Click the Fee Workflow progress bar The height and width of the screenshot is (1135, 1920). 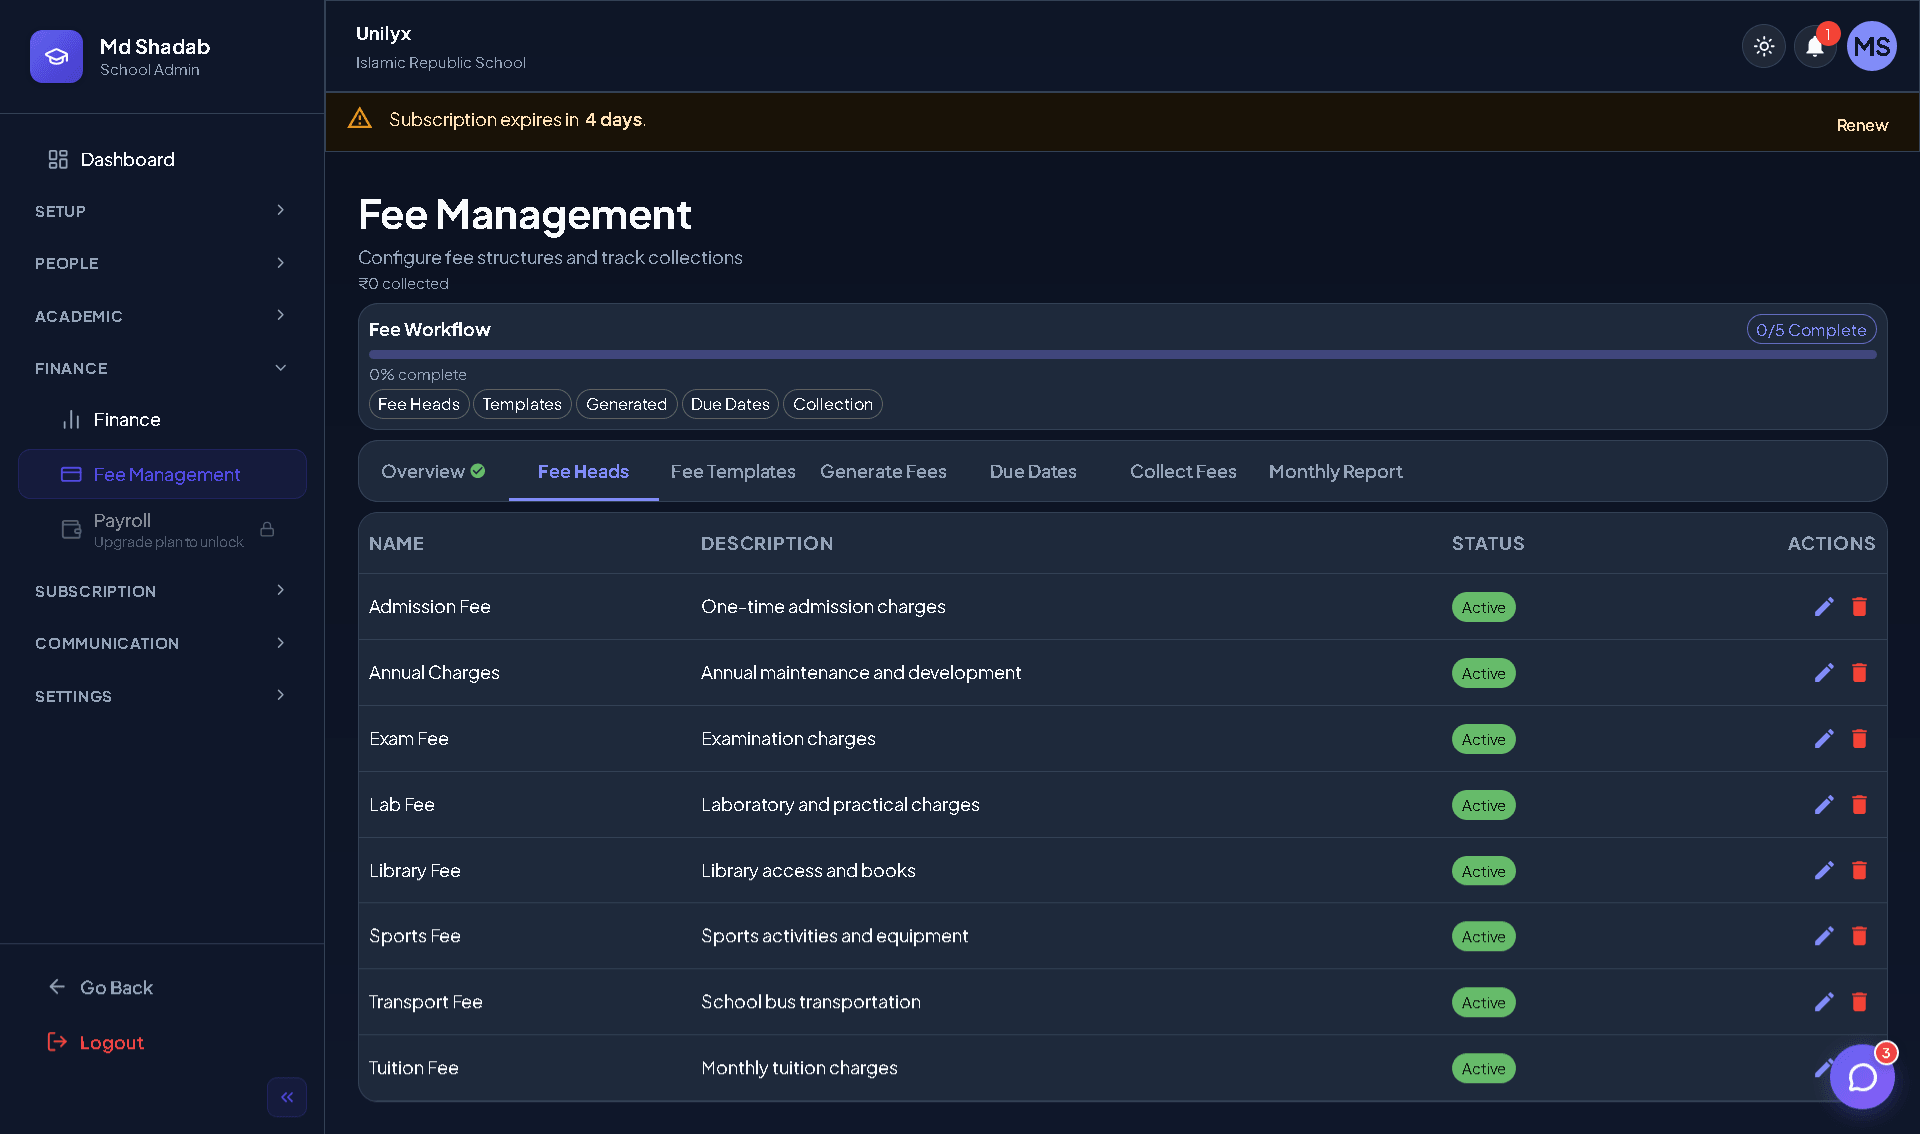[1122, 354]
